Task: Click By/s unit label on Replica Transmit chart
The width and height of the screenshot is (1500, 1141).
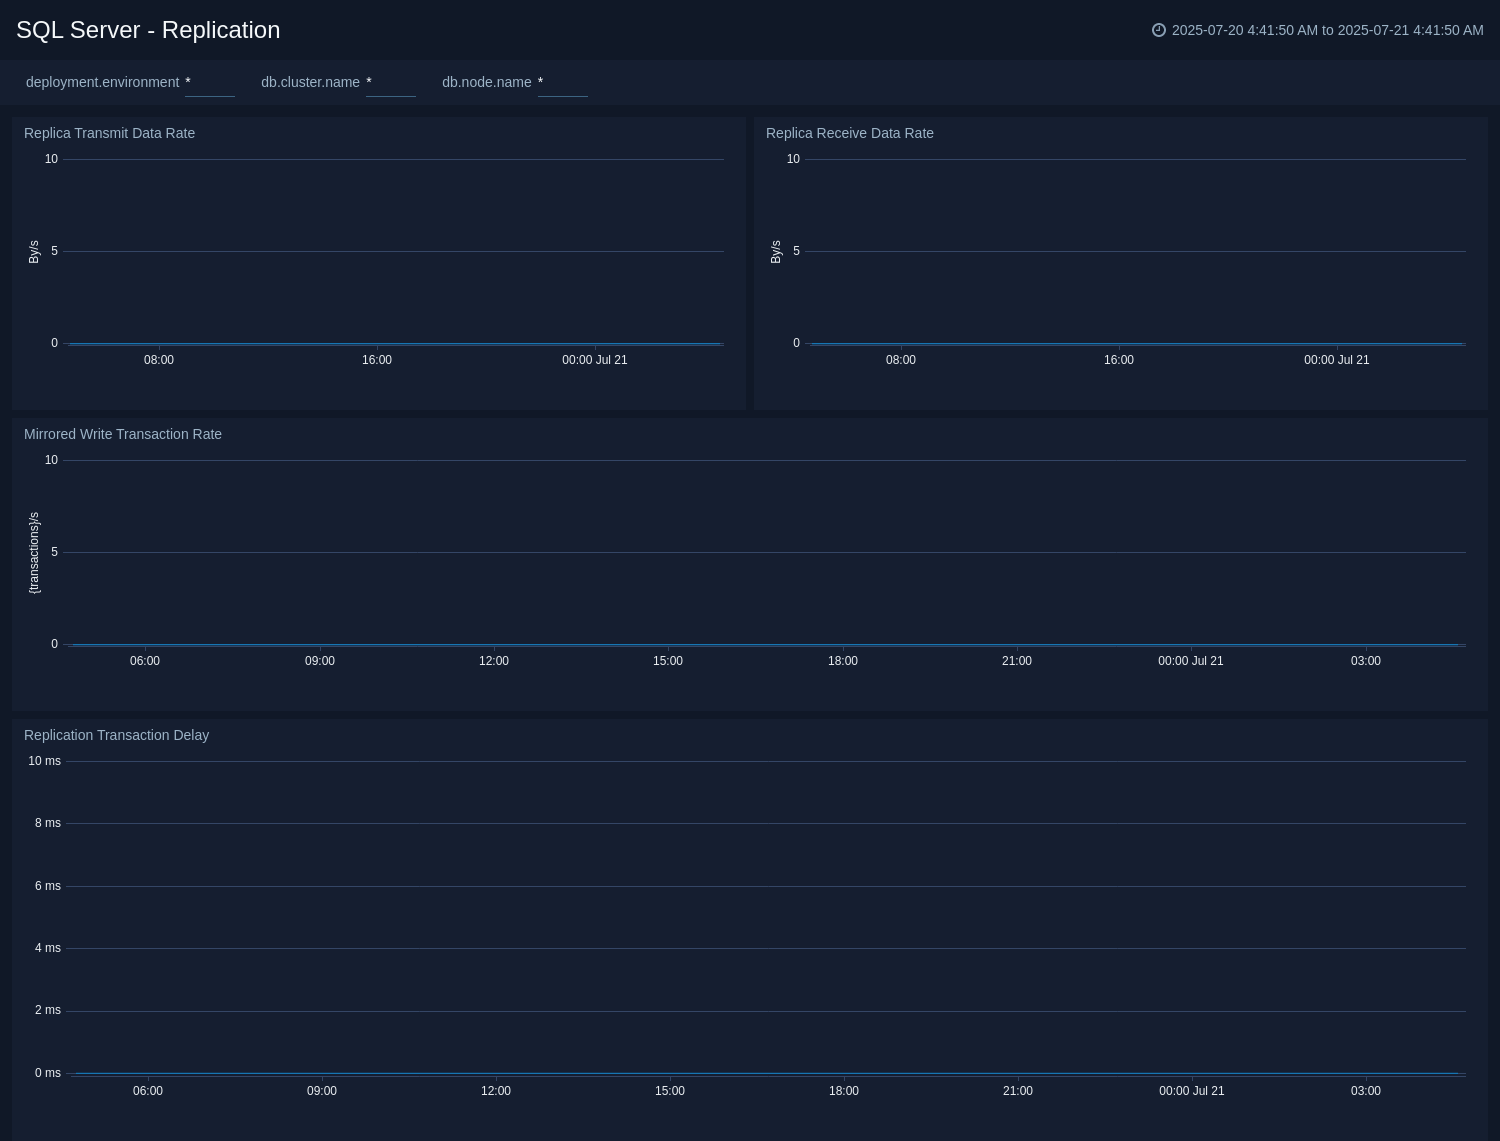Action: [34, 252]
